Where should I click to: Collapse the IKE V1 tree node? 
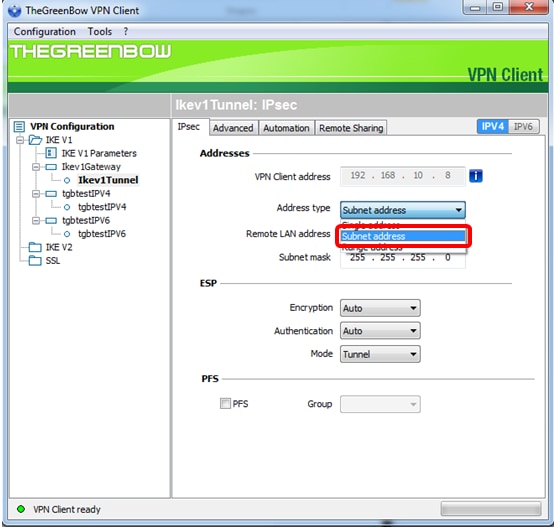click(20, 140)
